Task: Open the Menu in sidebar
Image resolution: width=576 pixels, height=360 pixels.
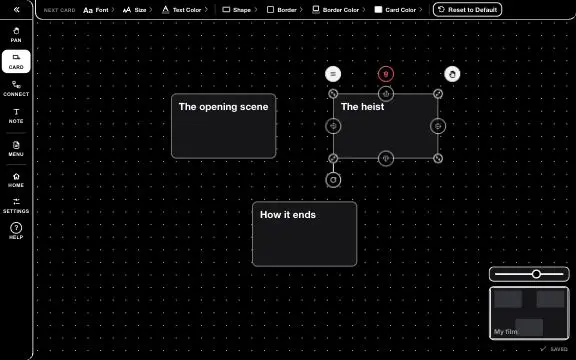Action: (x=16, y=148)
